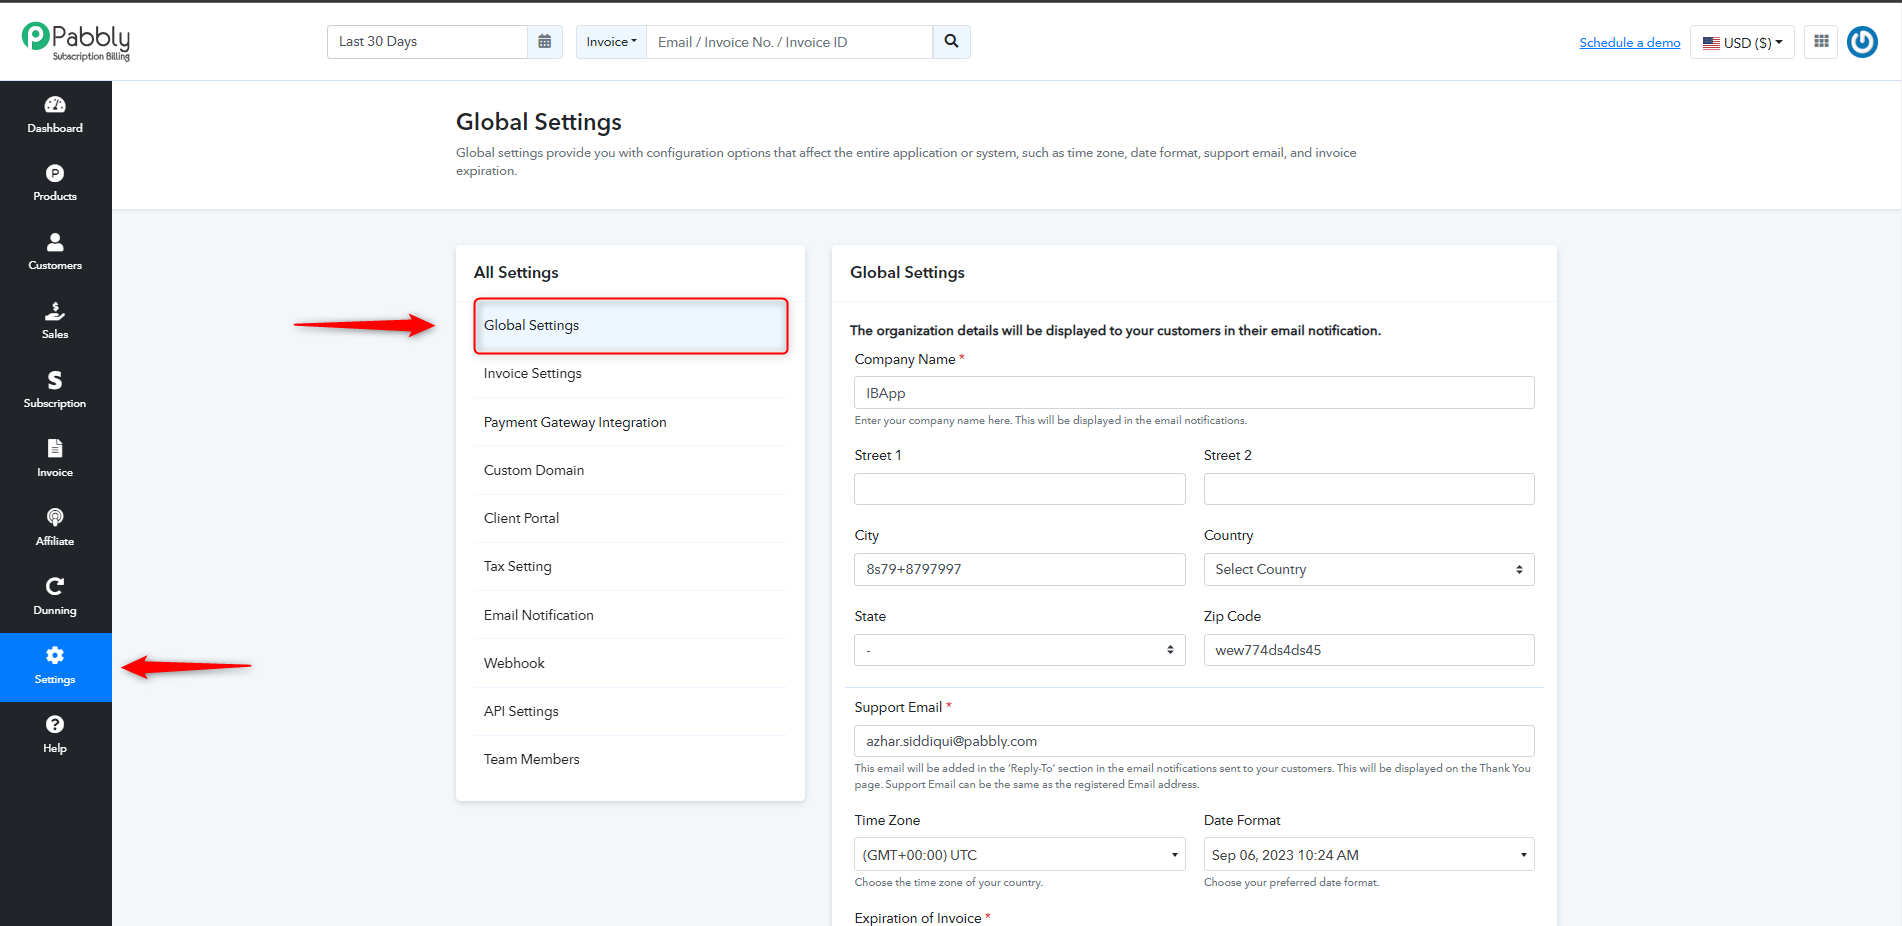Open Subscription in the sidebar
The height and width of the screenshot is (926, 1902).
55,390
